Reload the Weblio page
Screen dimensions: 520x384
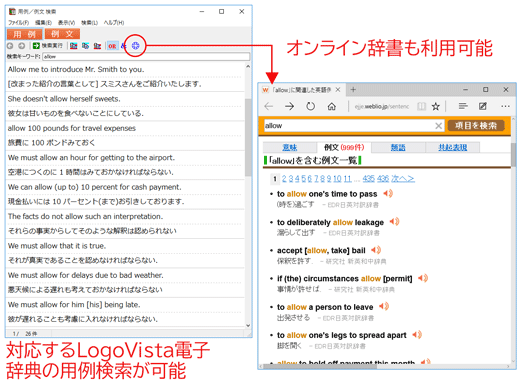(x=310, y=106)
